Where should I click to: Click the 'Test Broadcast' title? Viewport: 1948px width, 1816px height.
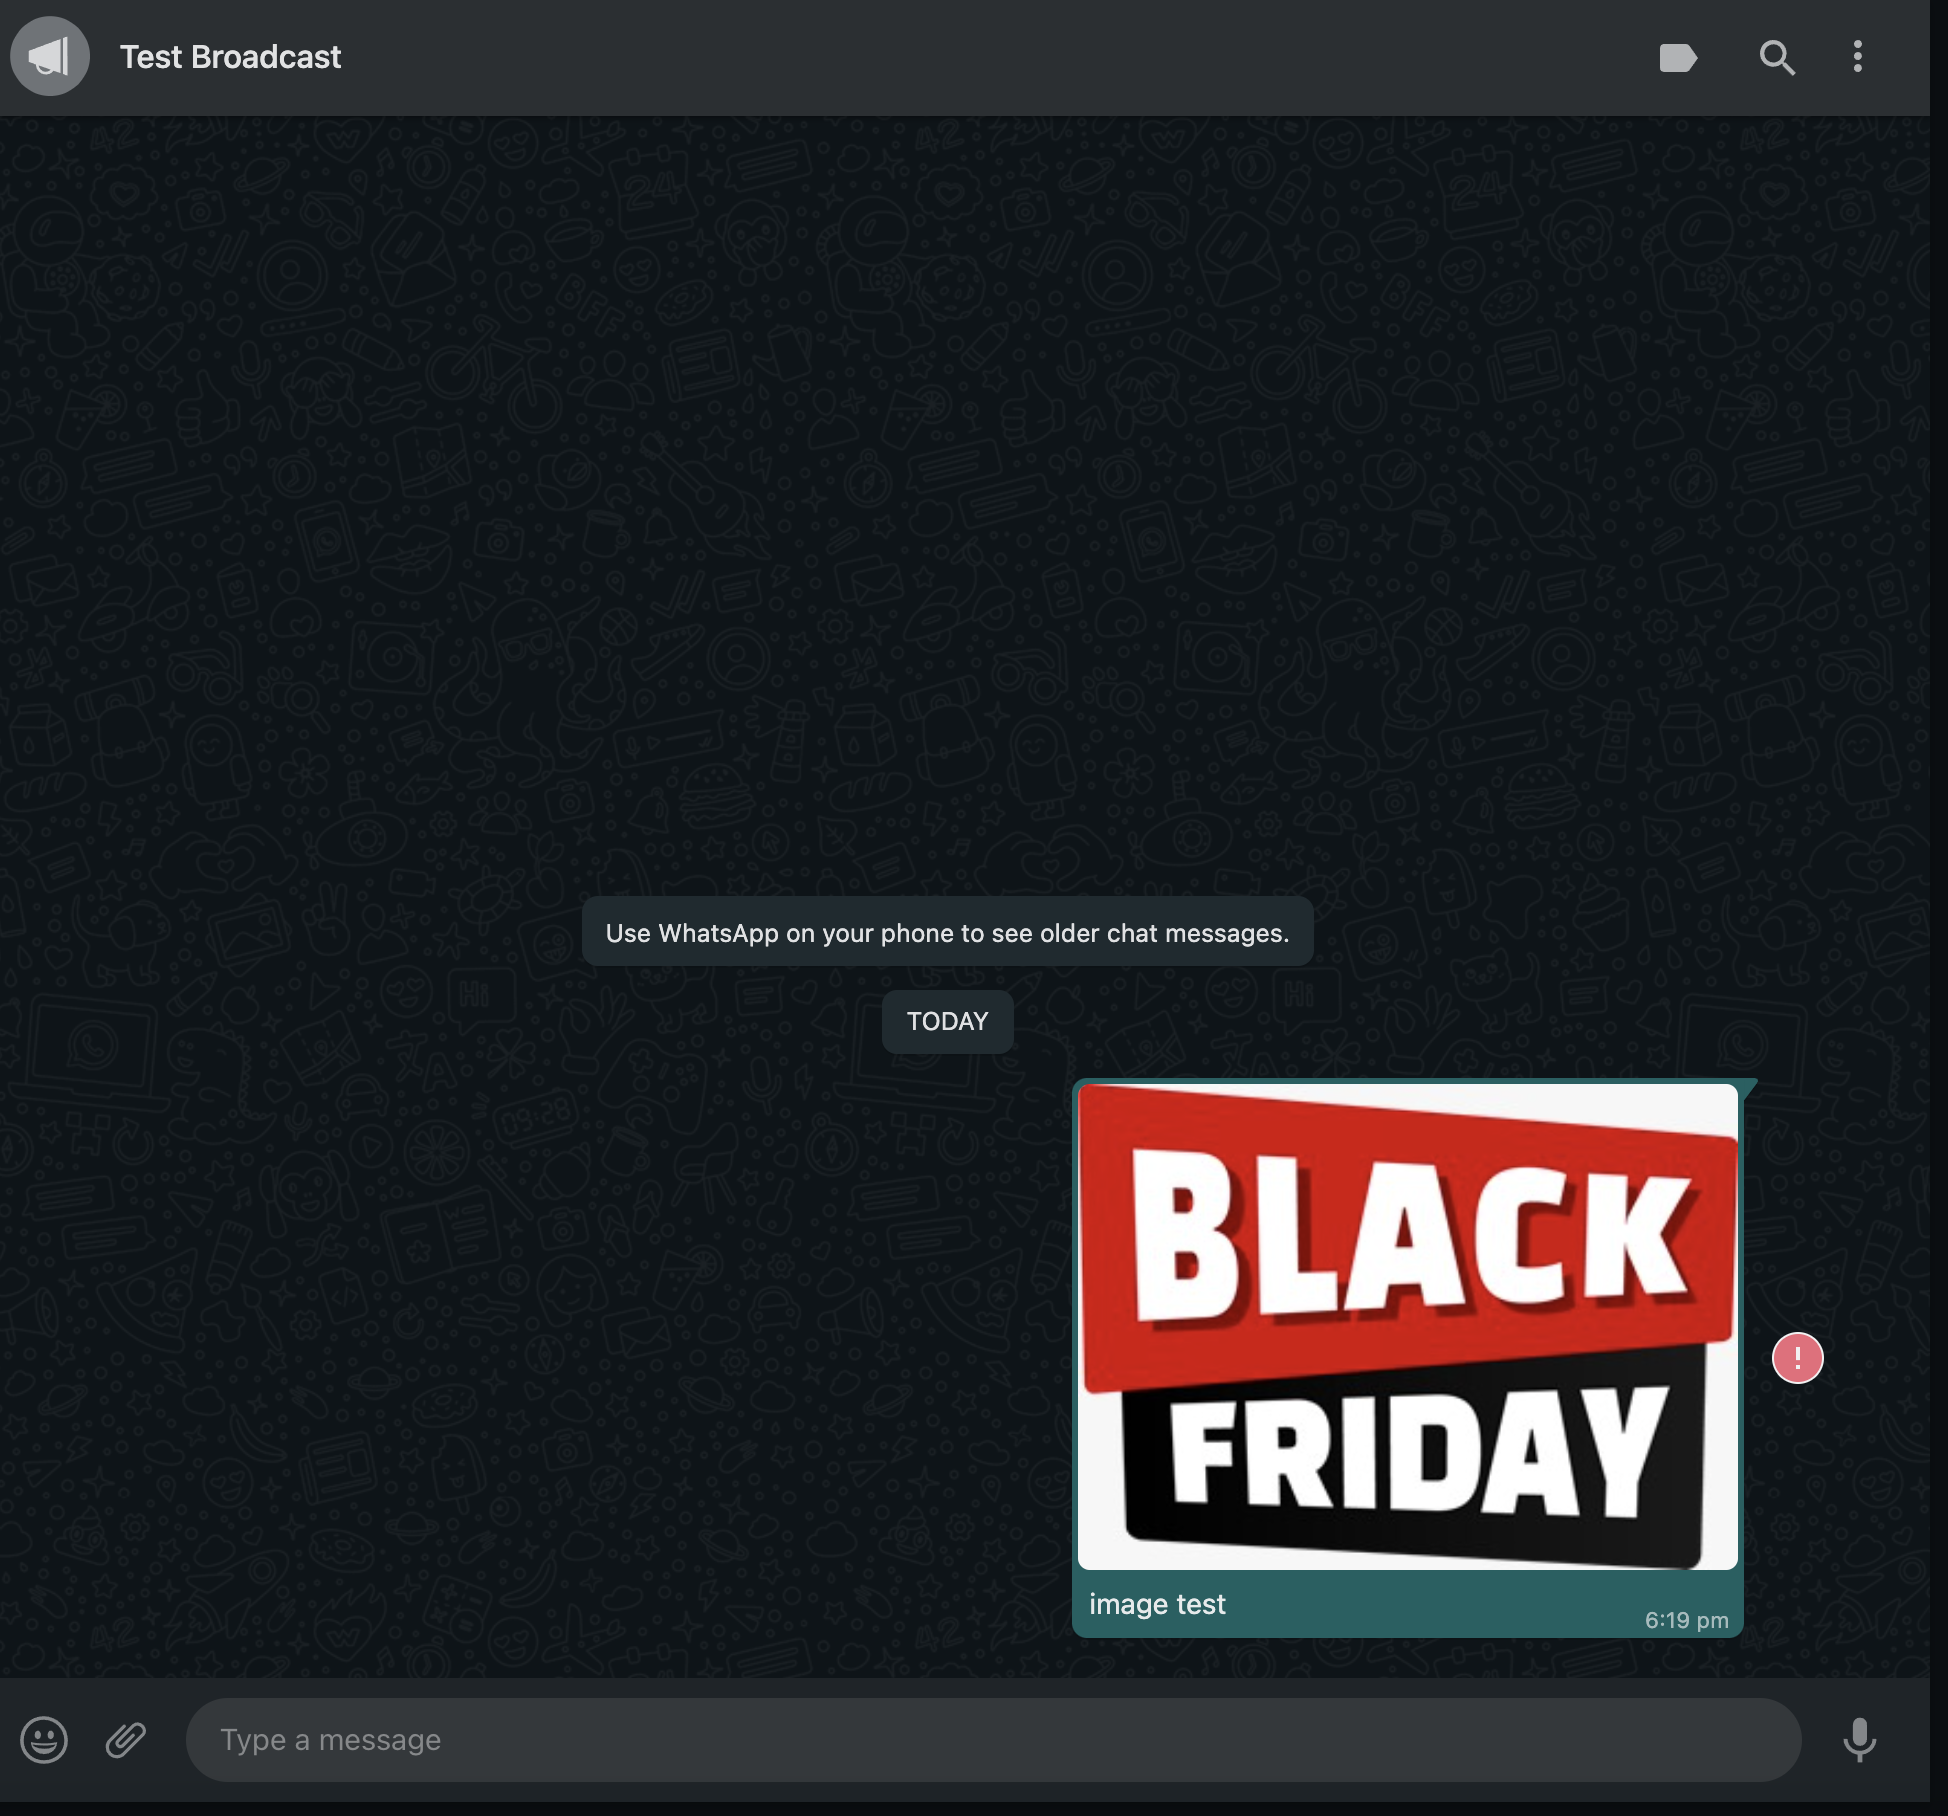coord(230,57)
